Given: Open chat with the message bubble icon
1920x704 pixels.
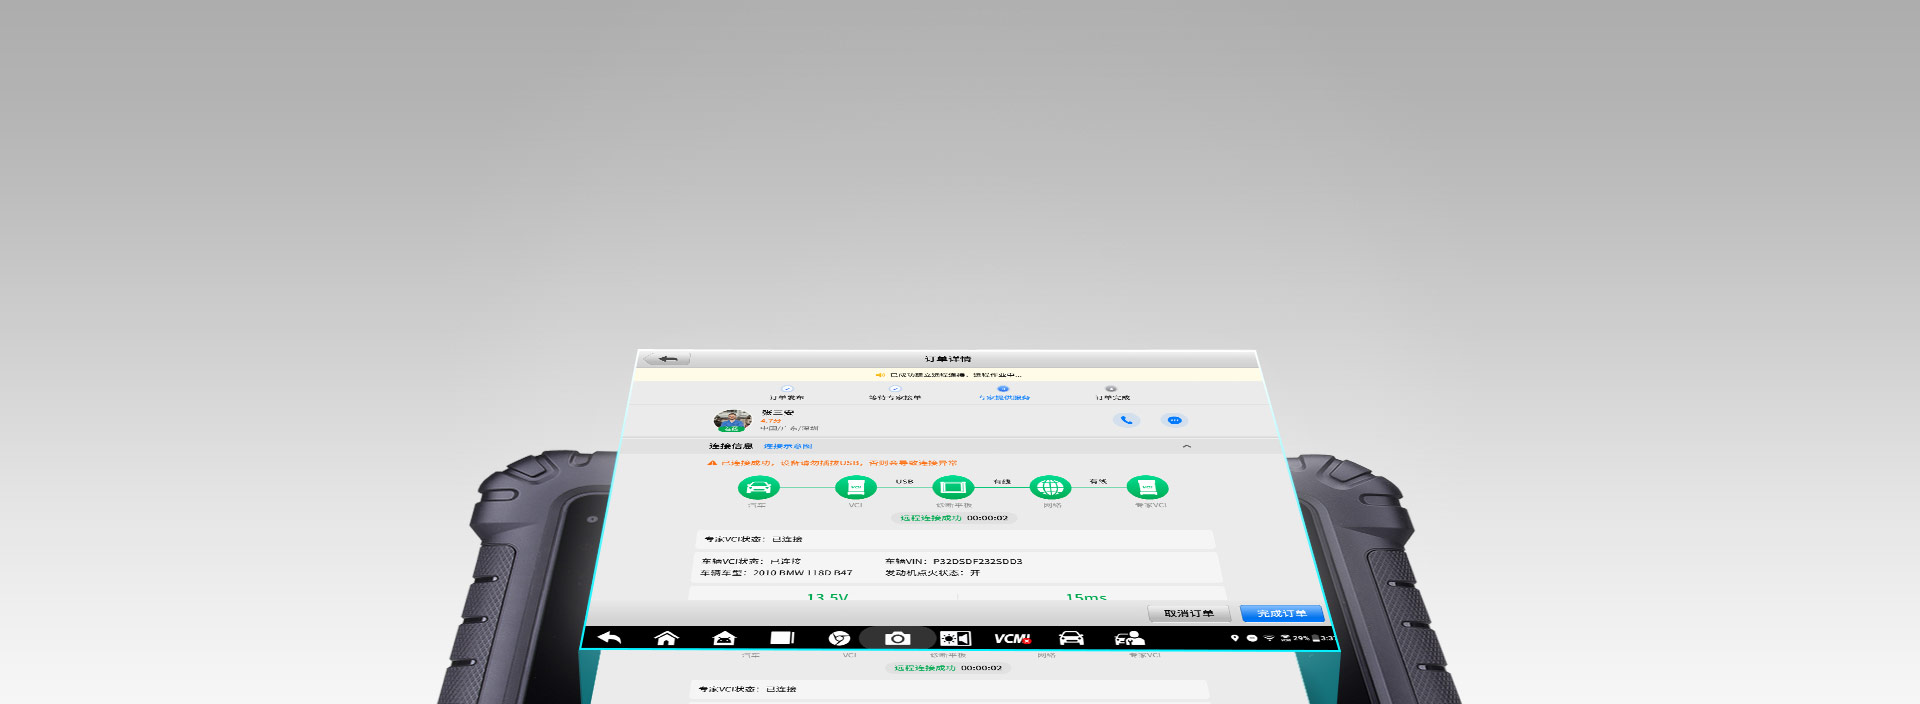Looking at the screenshot, I should tap(1174, 420).
